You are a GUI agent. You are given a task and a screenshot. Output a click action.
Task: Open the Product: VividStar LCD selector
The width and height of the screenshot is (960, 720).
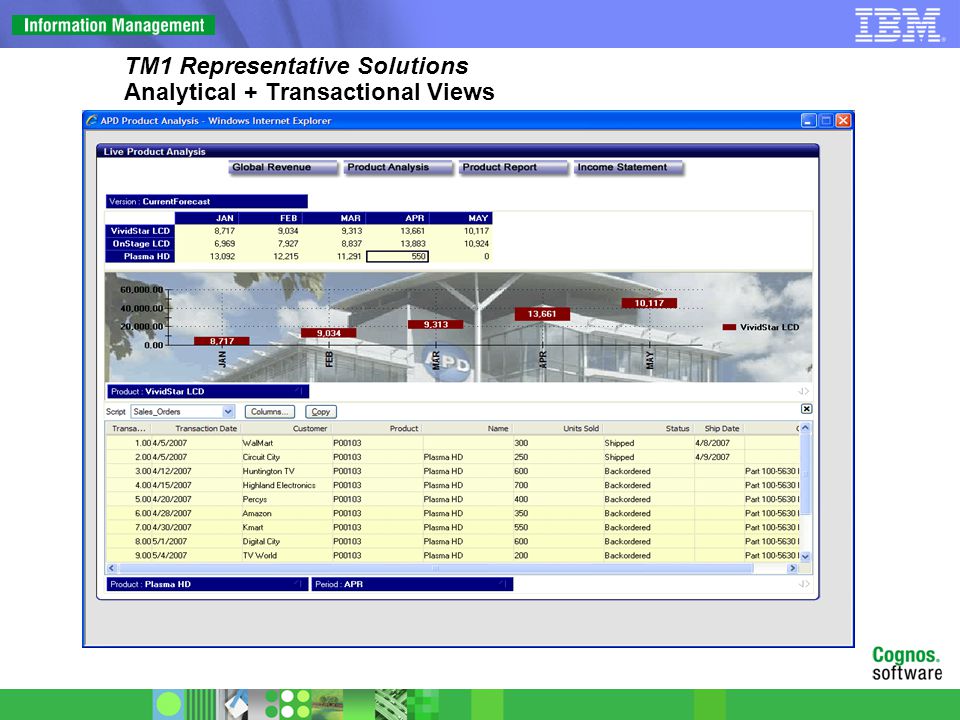208,391
